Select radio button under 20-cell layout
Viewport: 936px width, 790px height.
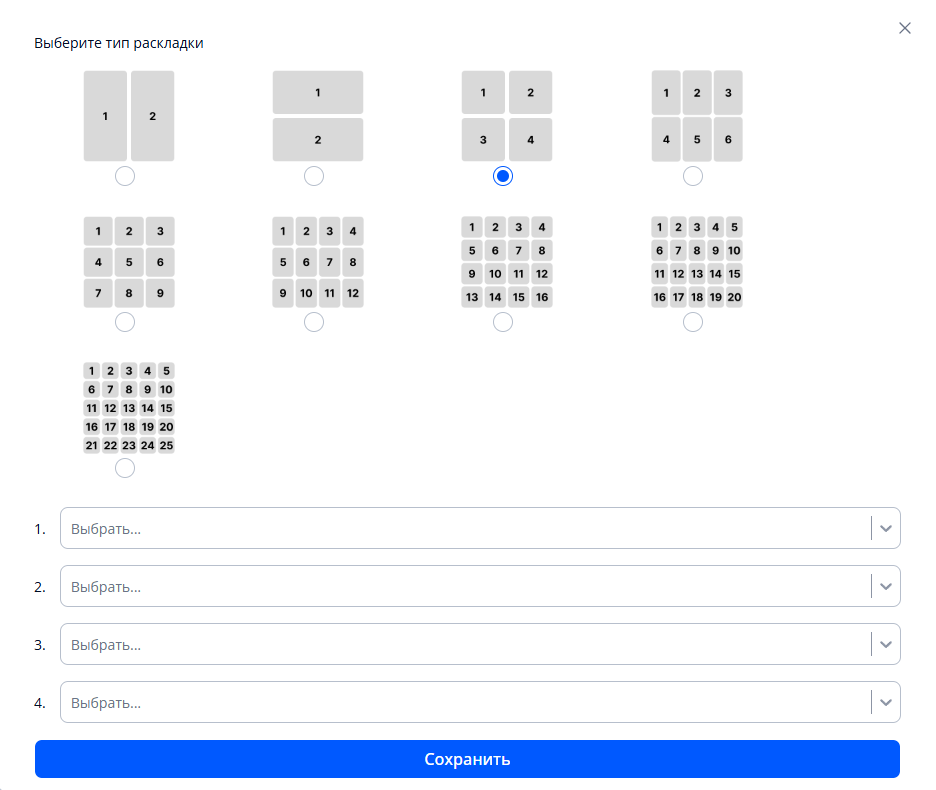693,322
